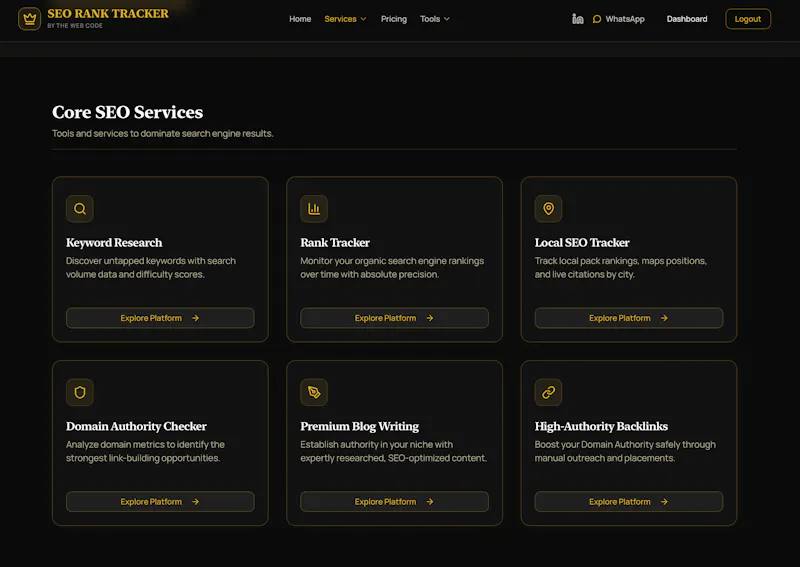Image resolution: width=800 pixels, height=567 pixels.
Task: Go to the Home page
Action: tap(300, 19)
